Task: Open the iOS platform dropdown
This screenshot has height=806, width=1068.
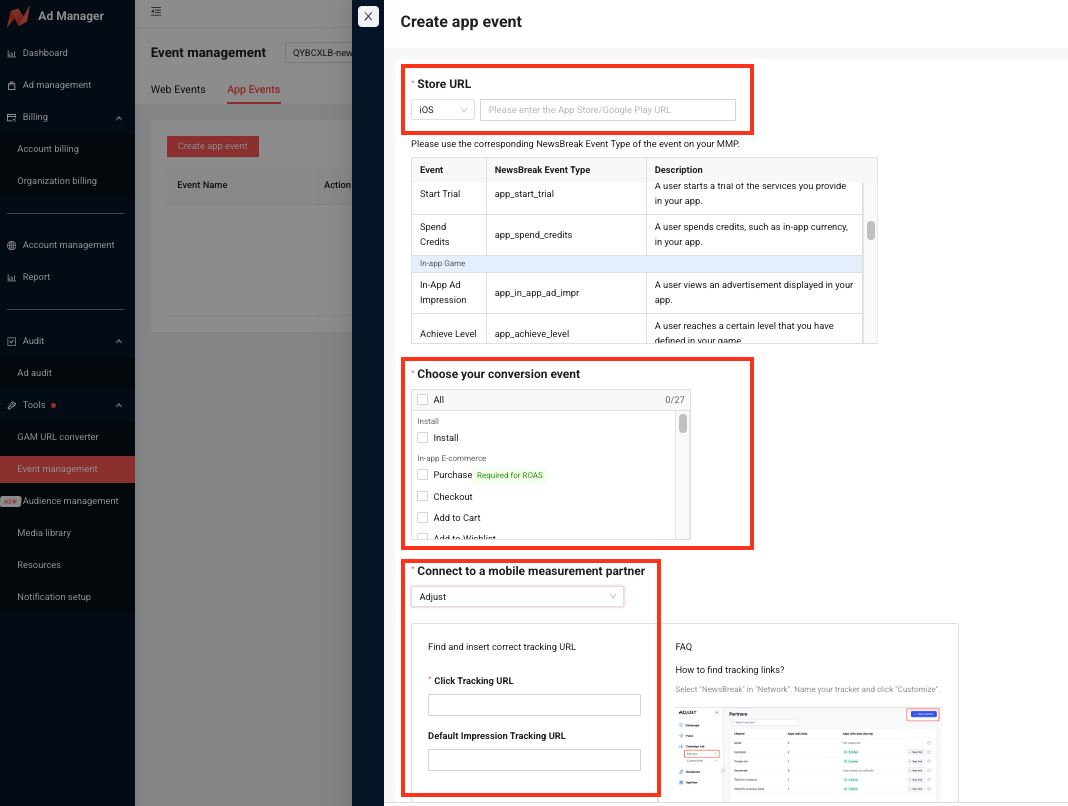Action: [x=442, y=110]
